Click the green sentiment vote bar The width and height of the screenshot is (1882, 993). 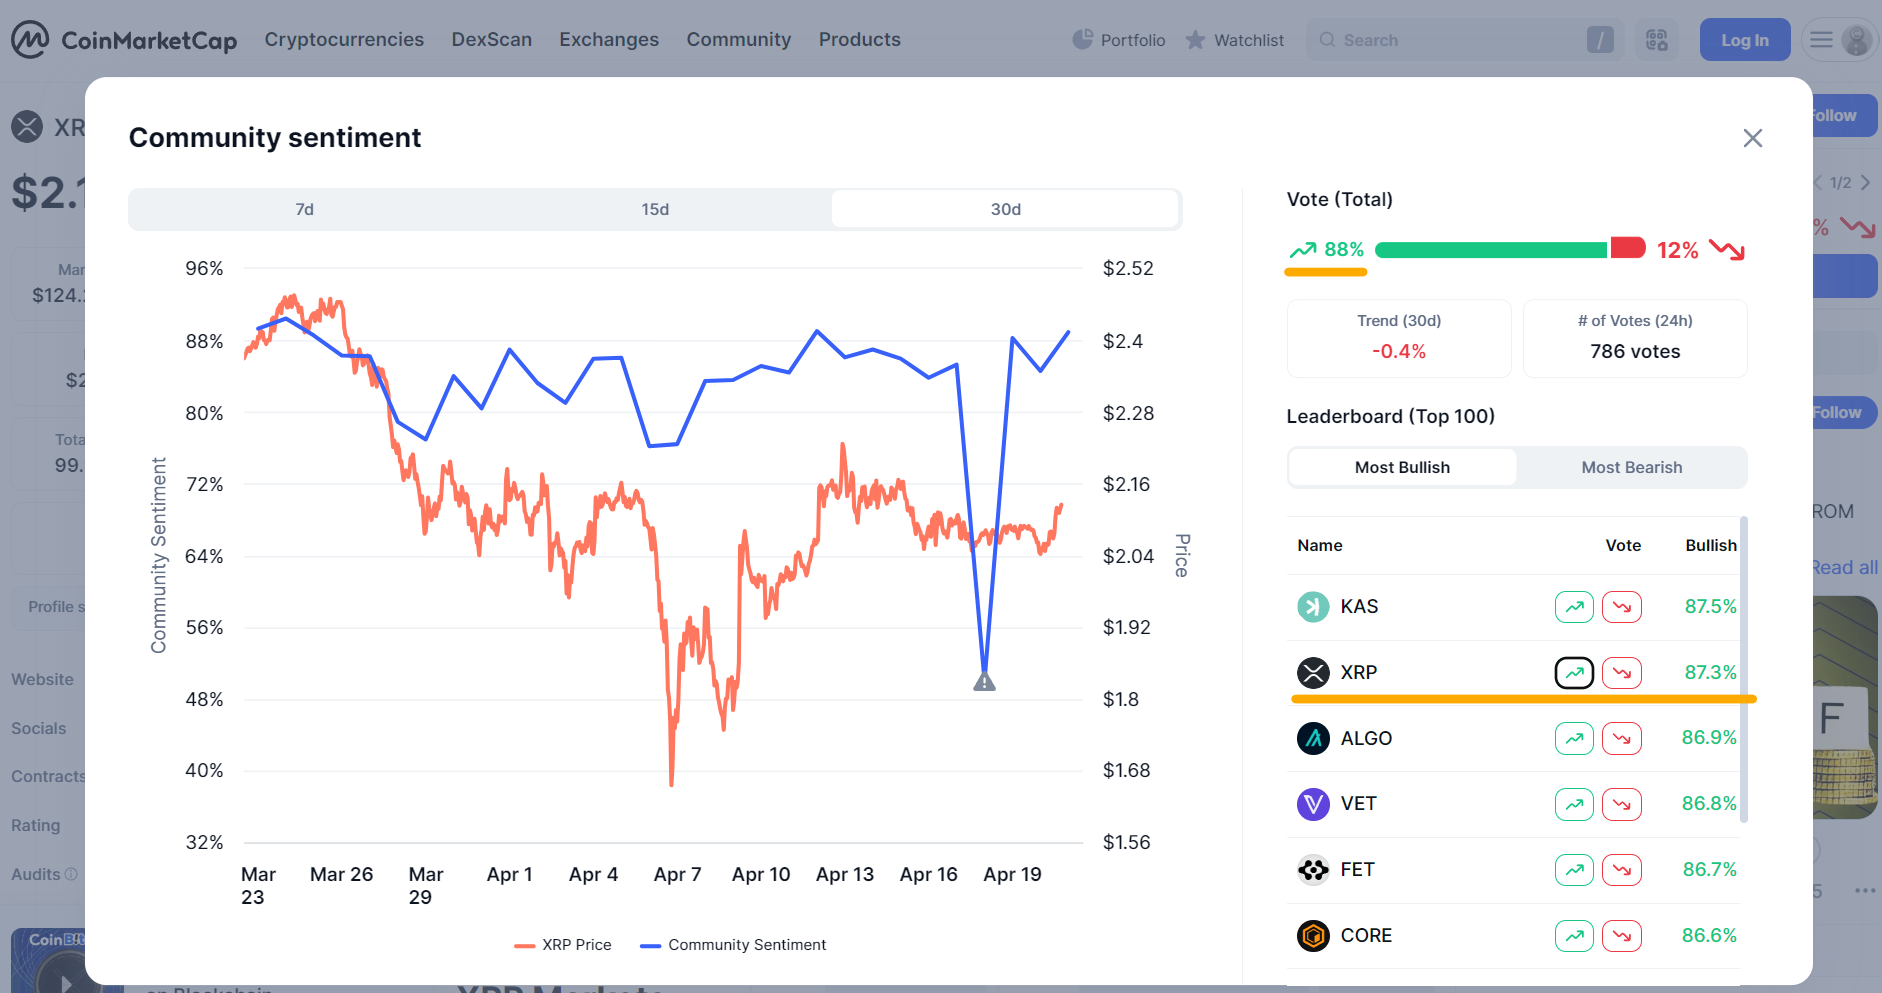[x=1490, y=247]
